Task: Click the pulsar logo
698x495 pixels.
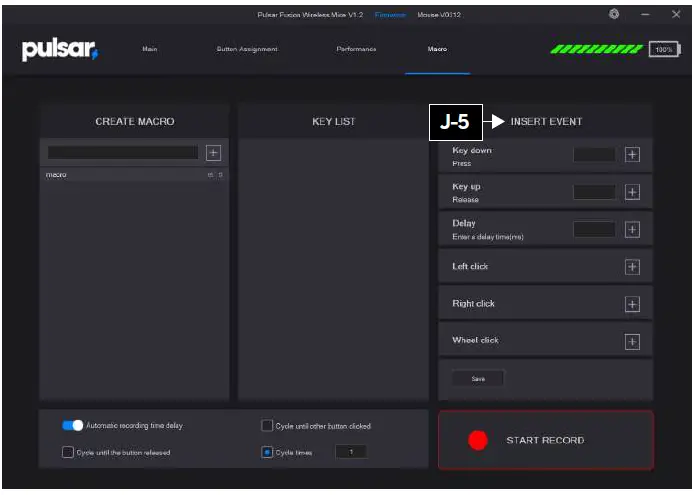Action: 60,49
